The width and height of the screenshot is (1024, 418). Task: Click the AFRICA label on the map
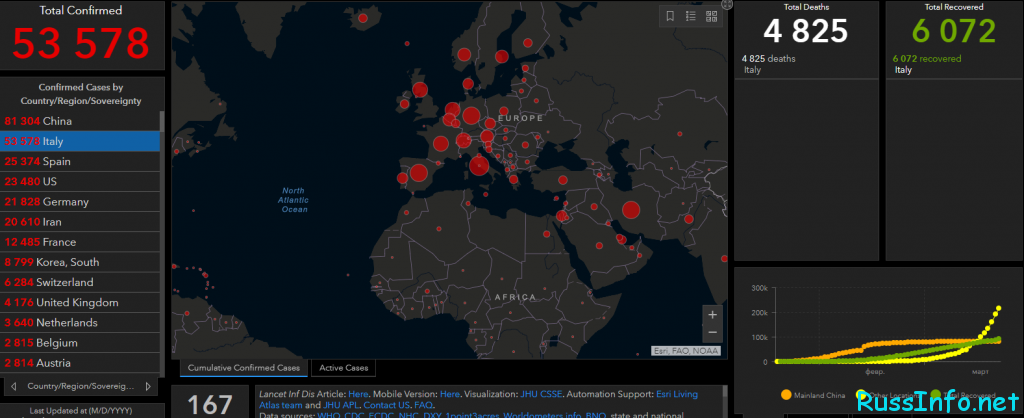[x=515, y=297]
